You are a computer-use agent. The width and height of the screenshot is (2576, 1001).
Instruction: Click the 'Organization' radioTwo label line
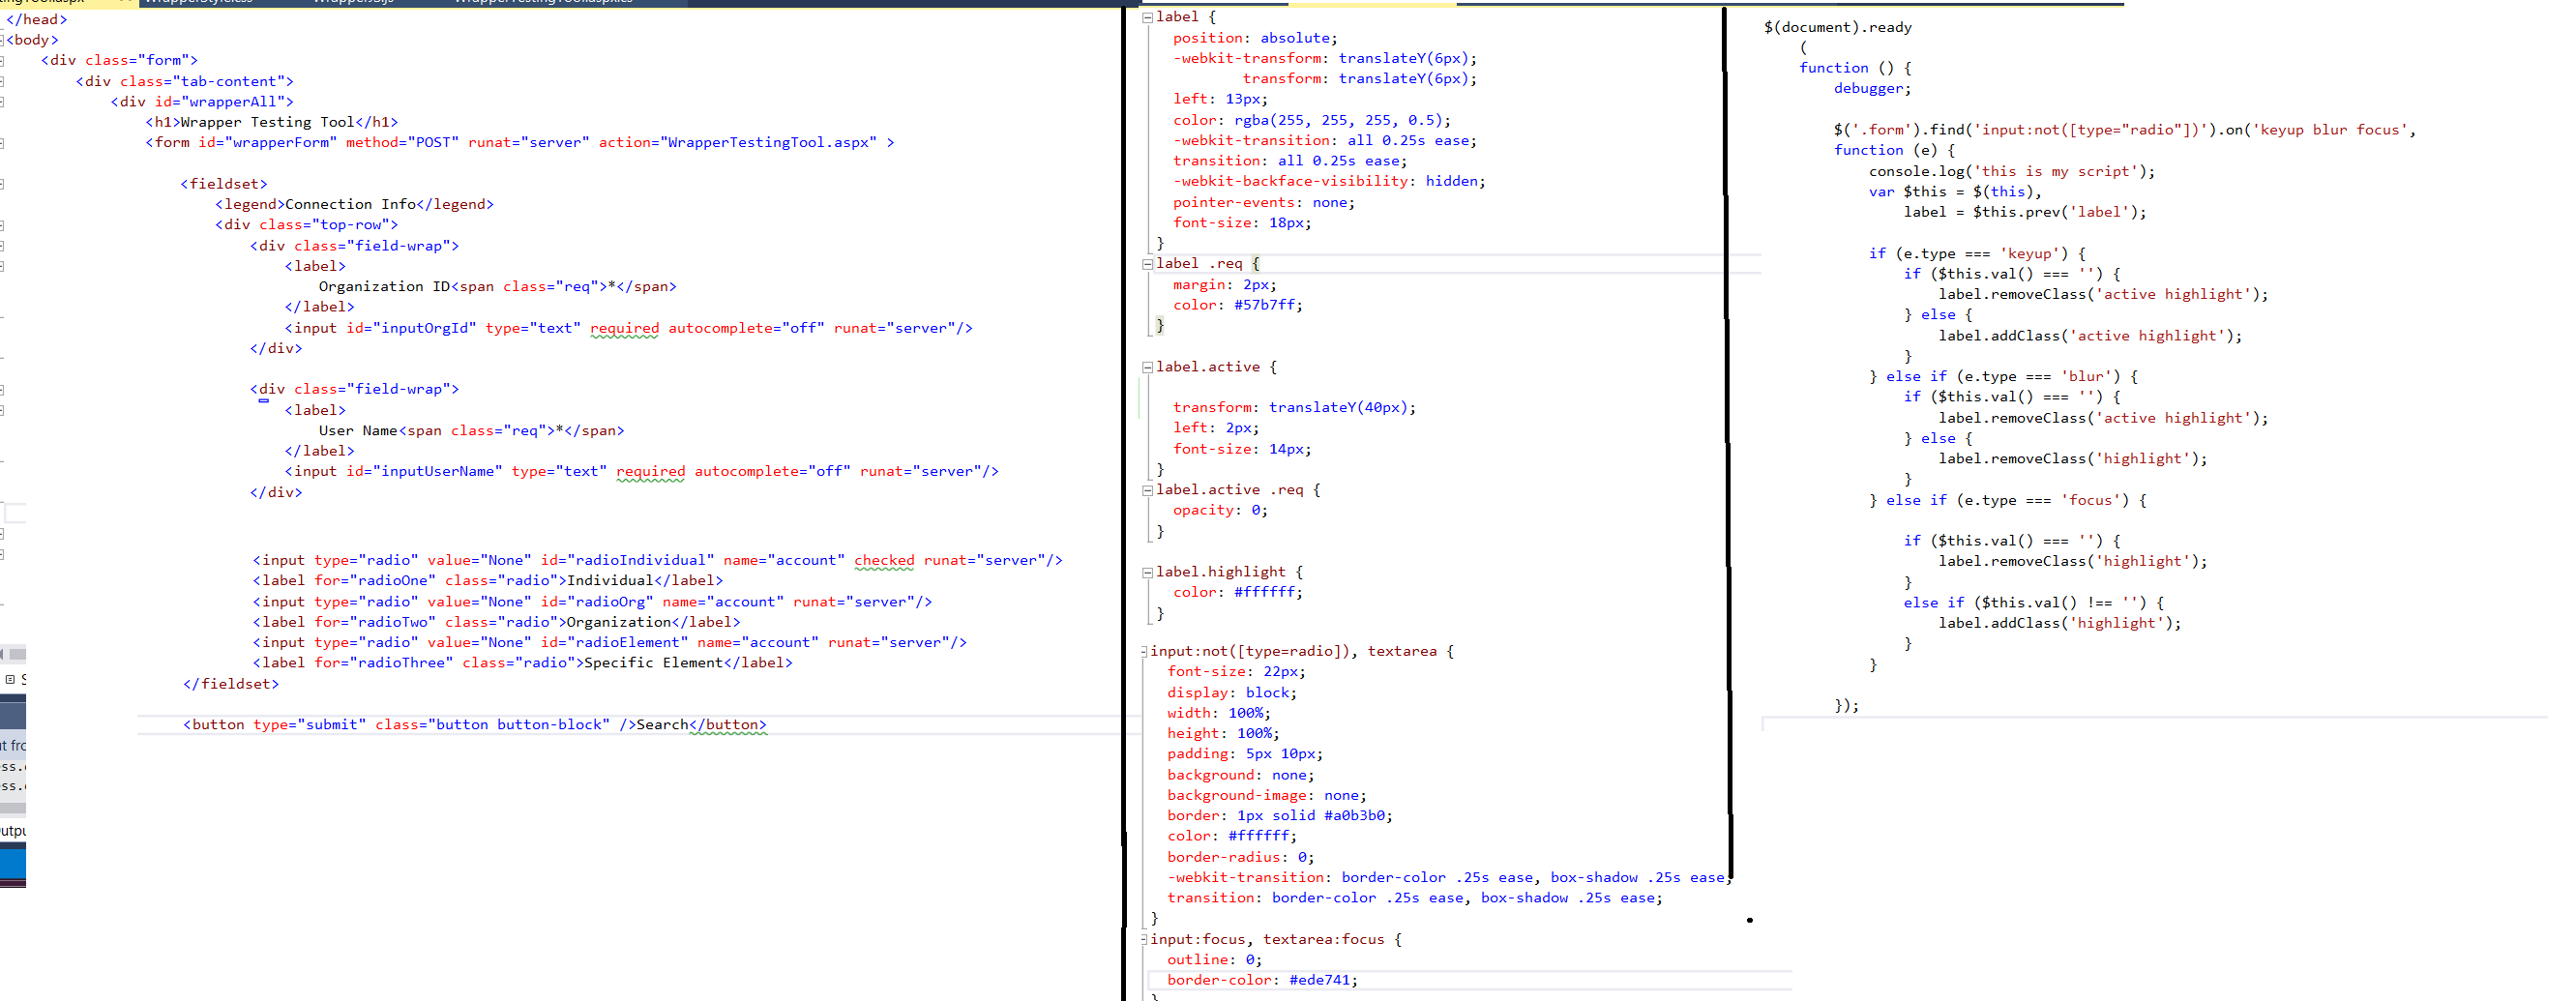click(496, 622)
